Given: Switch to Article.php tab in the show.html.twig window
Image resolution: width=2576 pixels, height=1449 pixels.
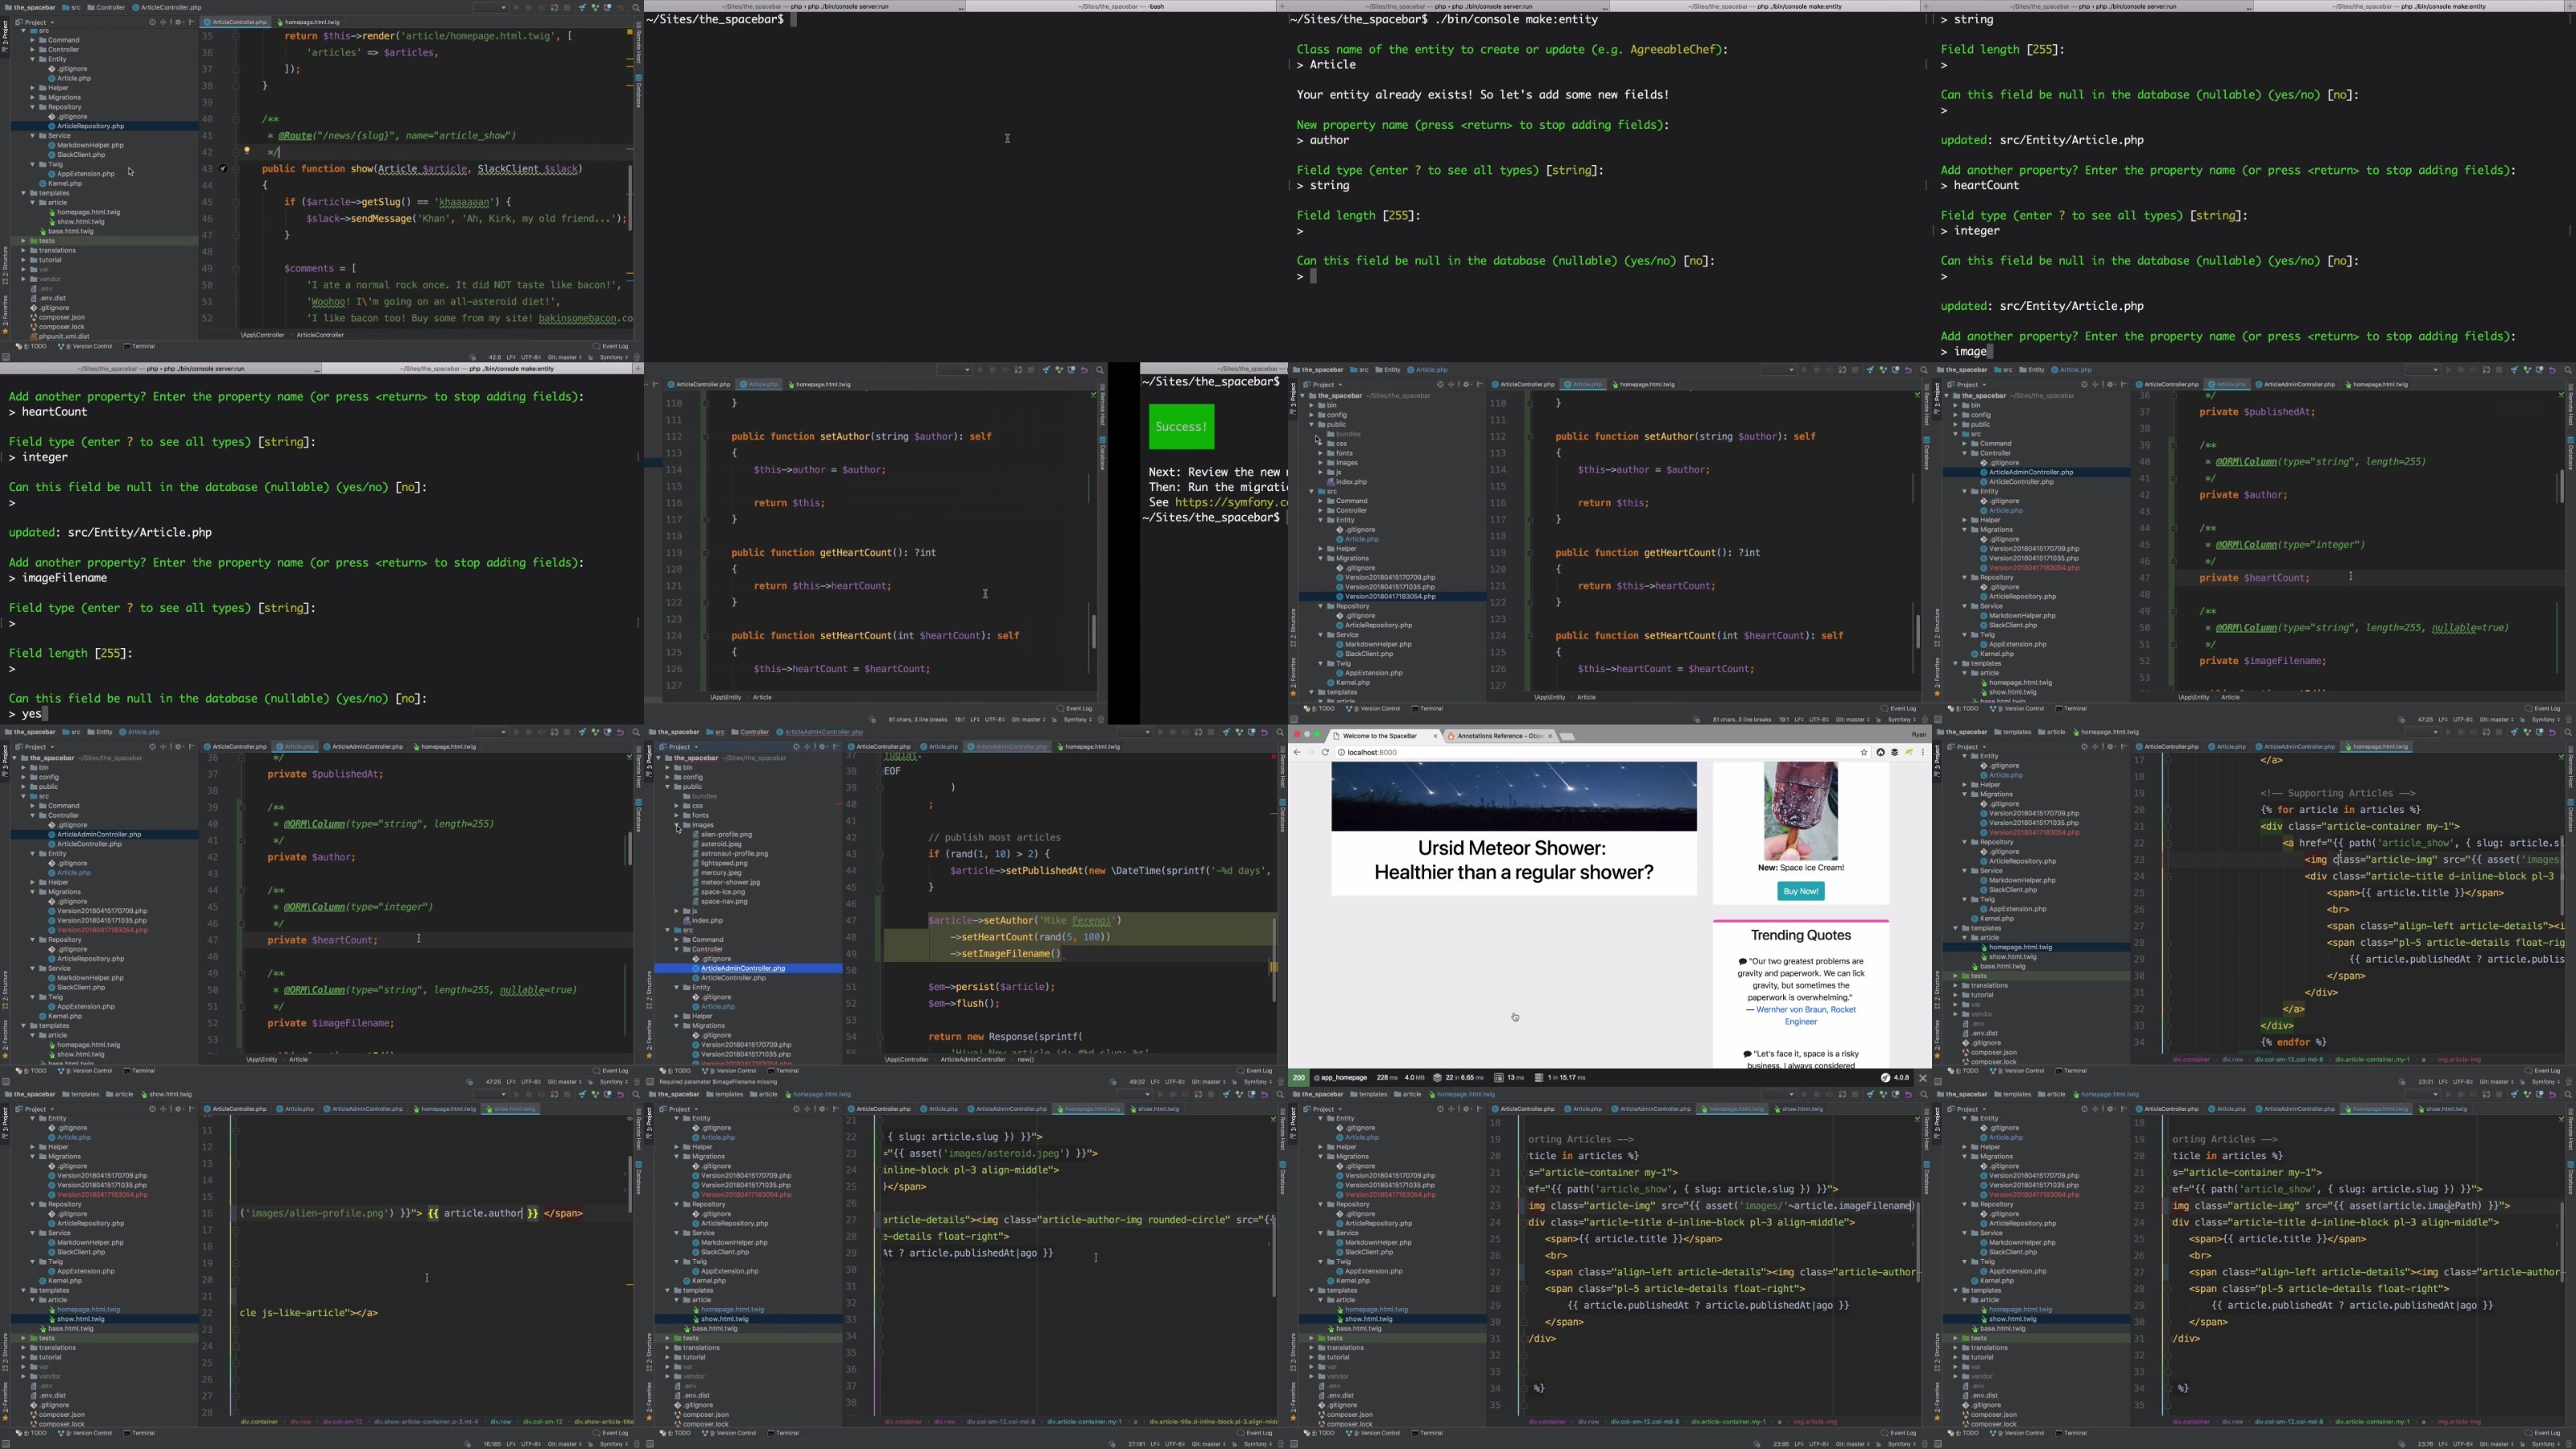Looking at the screenshot, I should point(296,1108).
